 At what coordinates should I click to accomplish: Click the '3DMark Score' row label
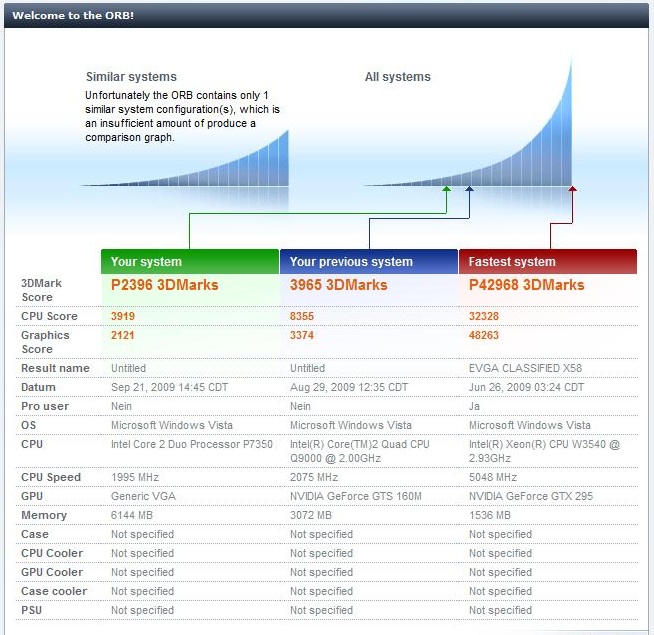[41, 290]
